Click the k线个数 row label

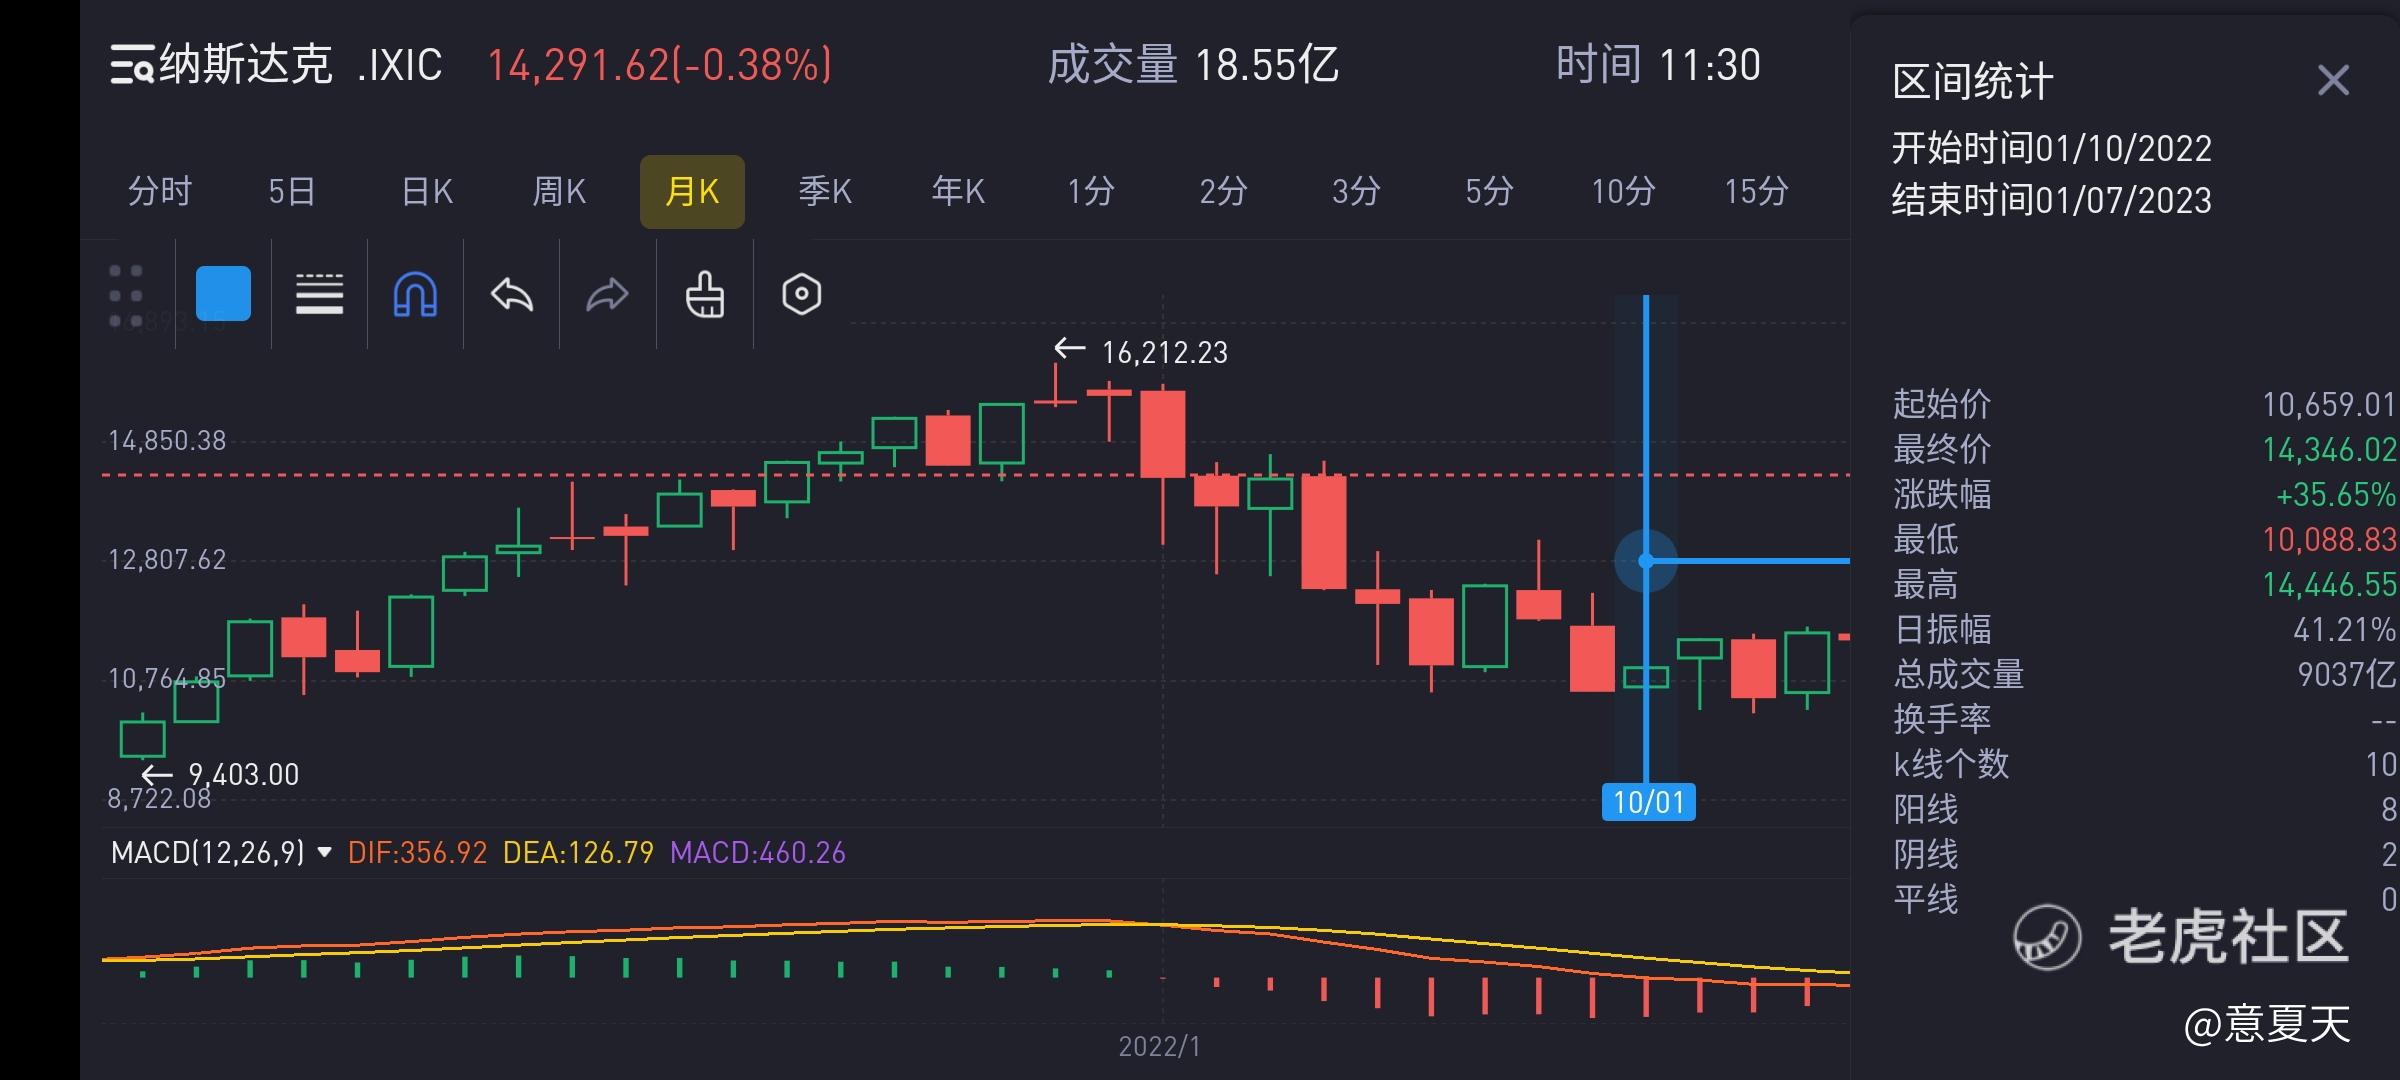pyautogui.click(x=1951, y=764)
